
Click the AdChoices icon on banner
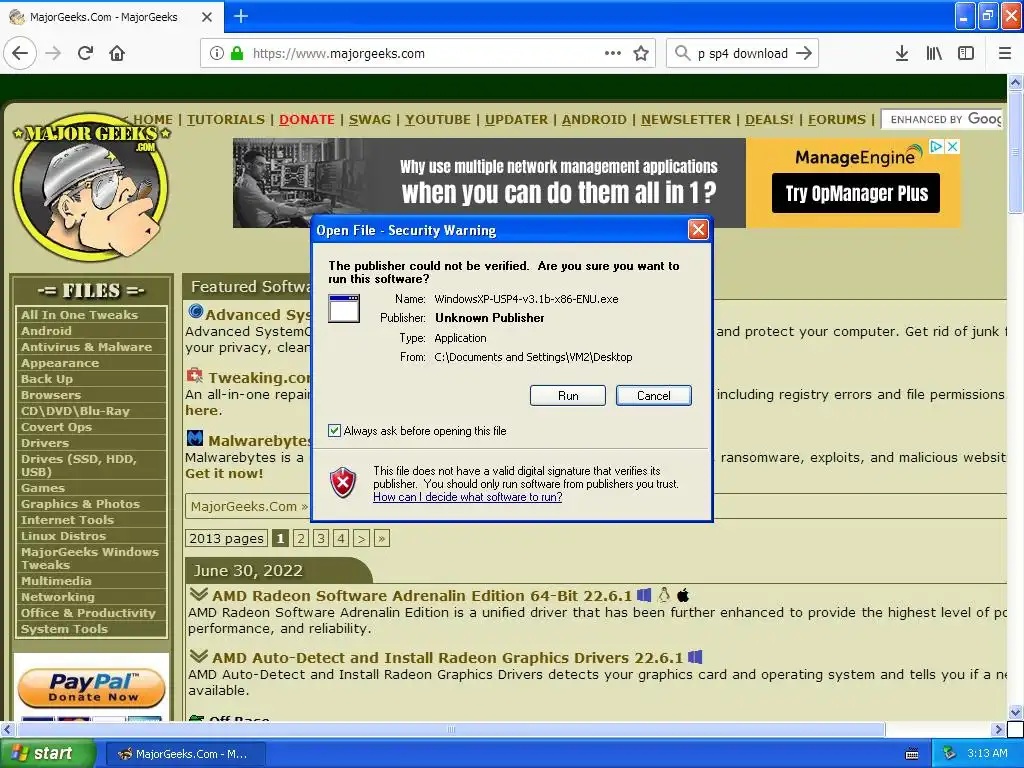[x=936, y=146]
